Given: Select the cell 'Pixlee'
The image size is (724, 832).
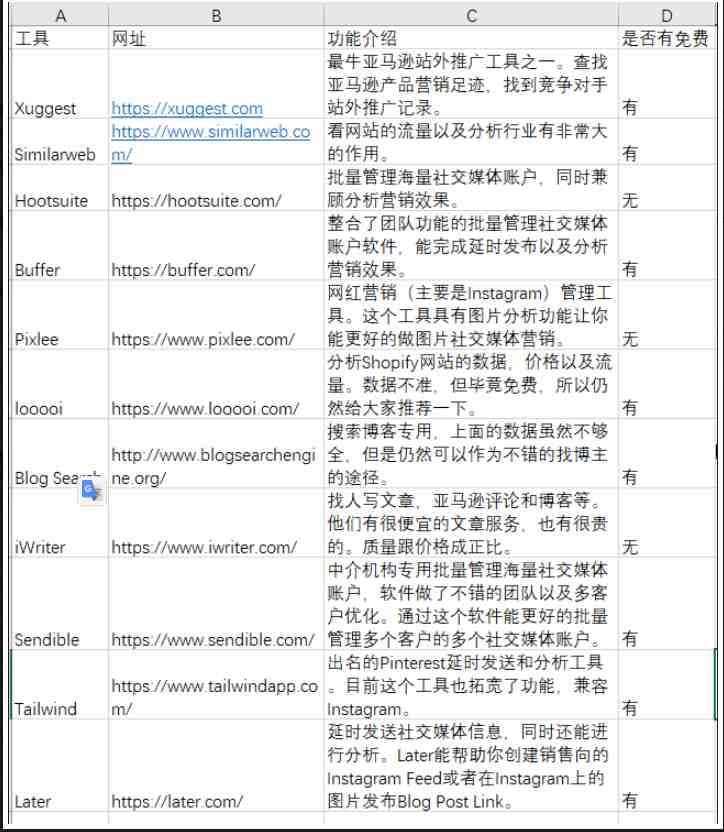Looking at the screenshot, I should [x=59, y=315].
